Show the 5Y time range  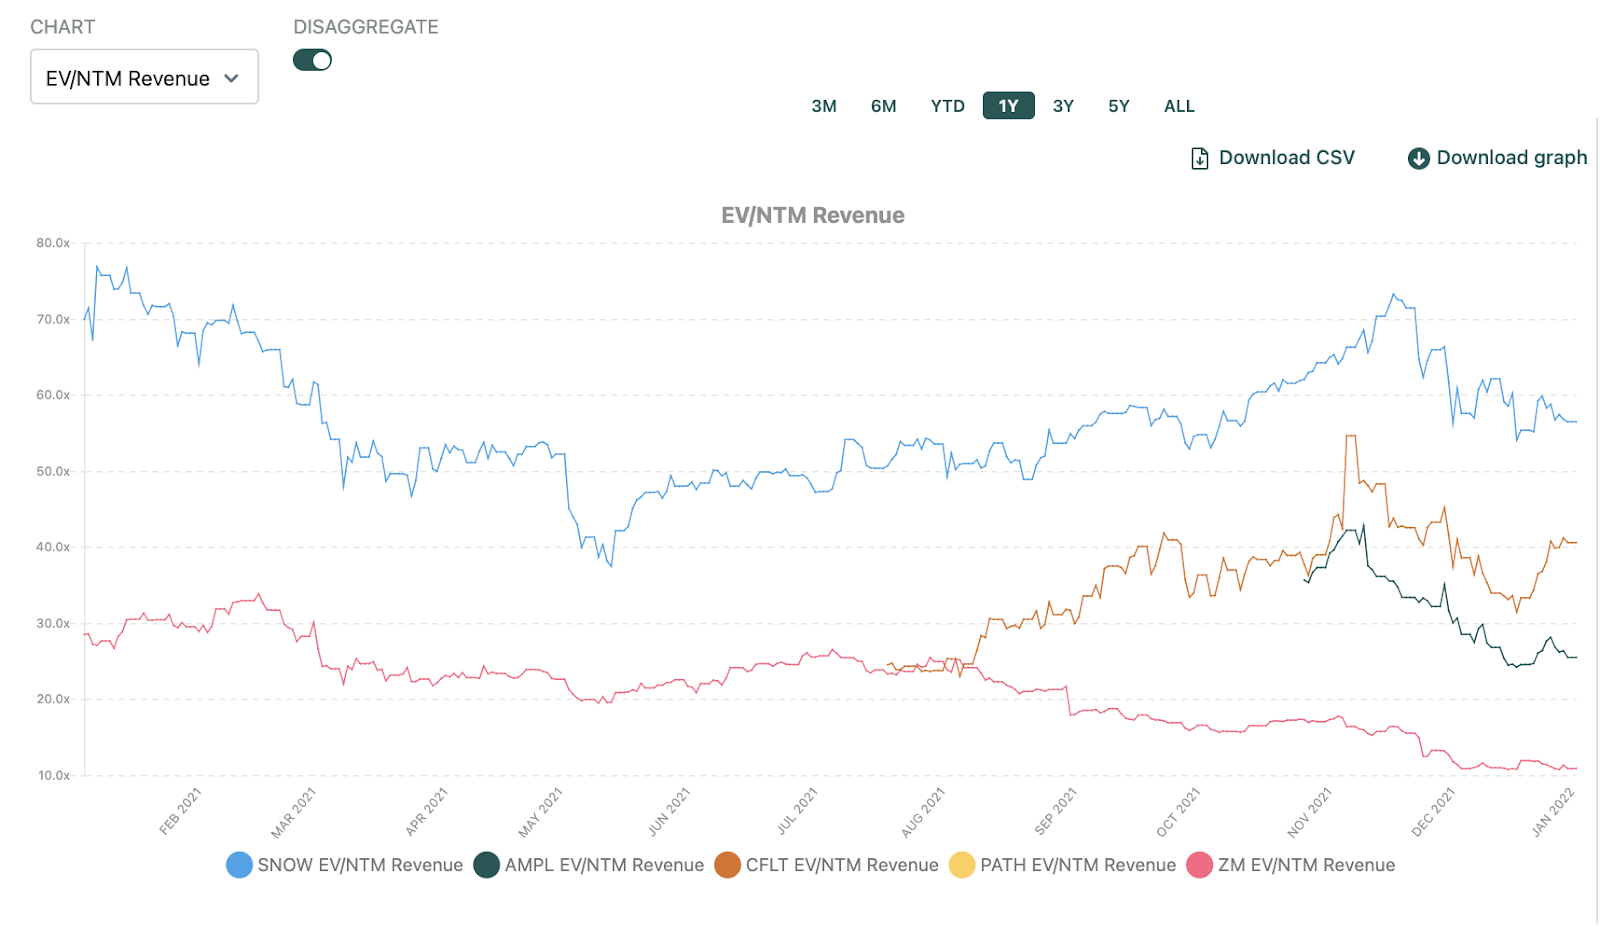[x=1118, y=106]
